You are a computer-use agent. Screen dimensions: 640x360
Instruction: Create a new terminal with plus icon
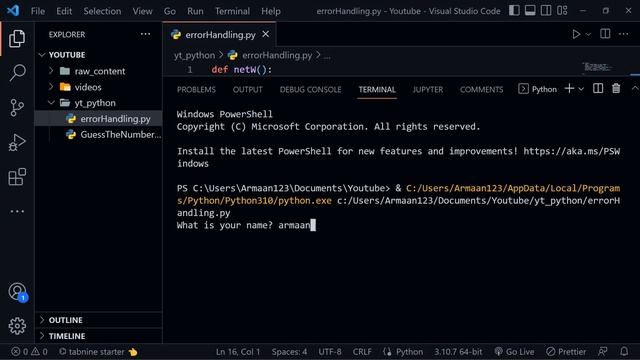569,89
